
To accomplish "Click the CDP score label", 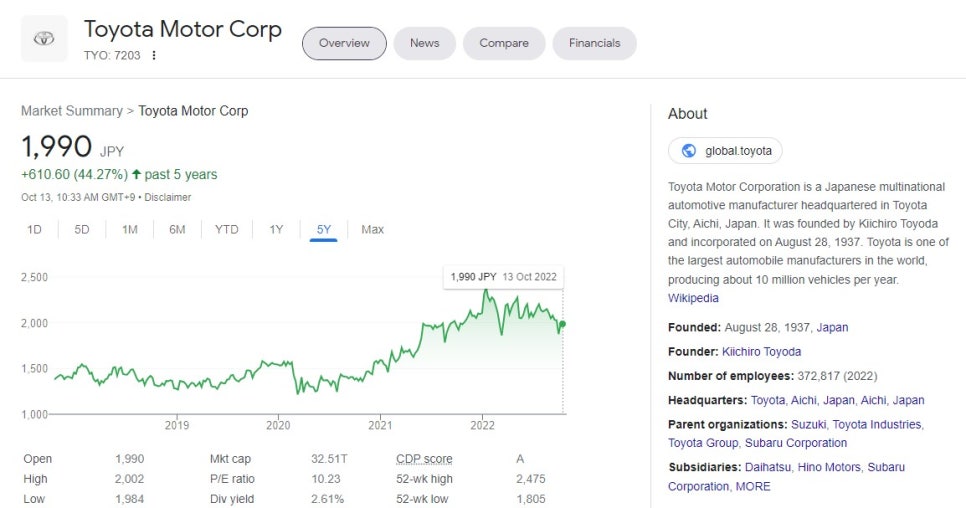I will pos(424,459).
